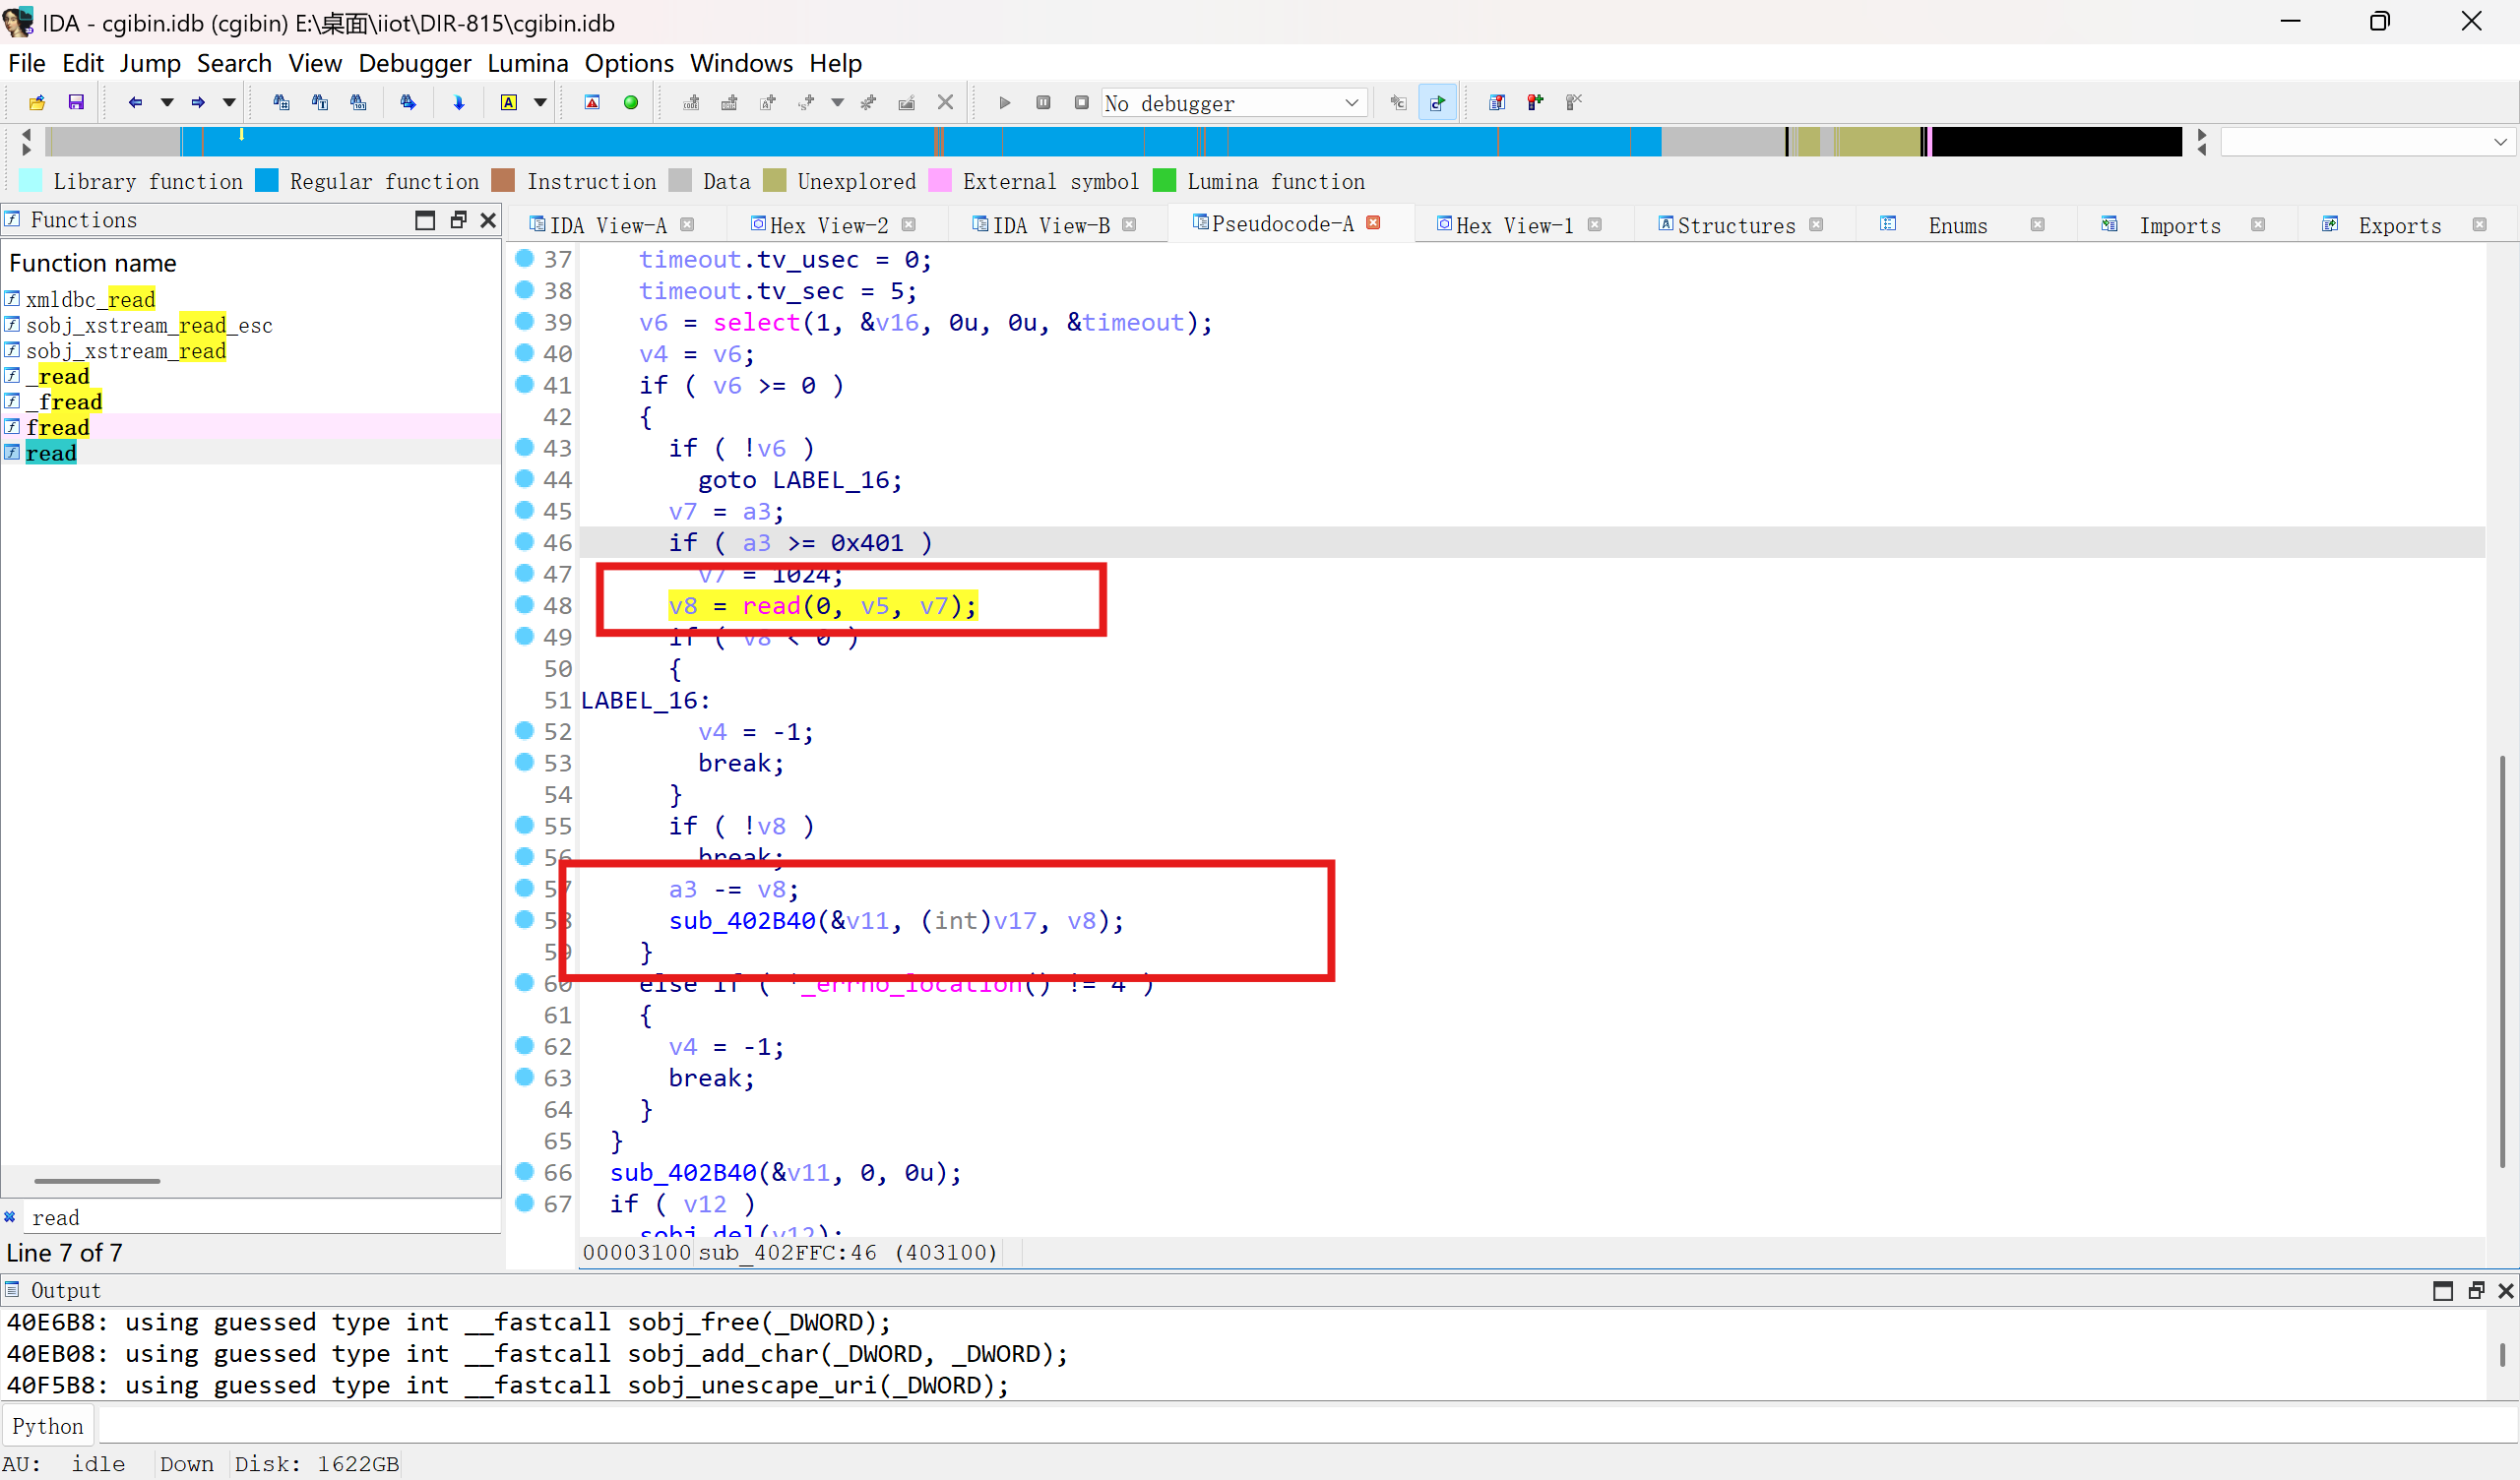Toggle breakpoint dot on line 62
2520x1480 pixels.
[x=524, y=1045]
